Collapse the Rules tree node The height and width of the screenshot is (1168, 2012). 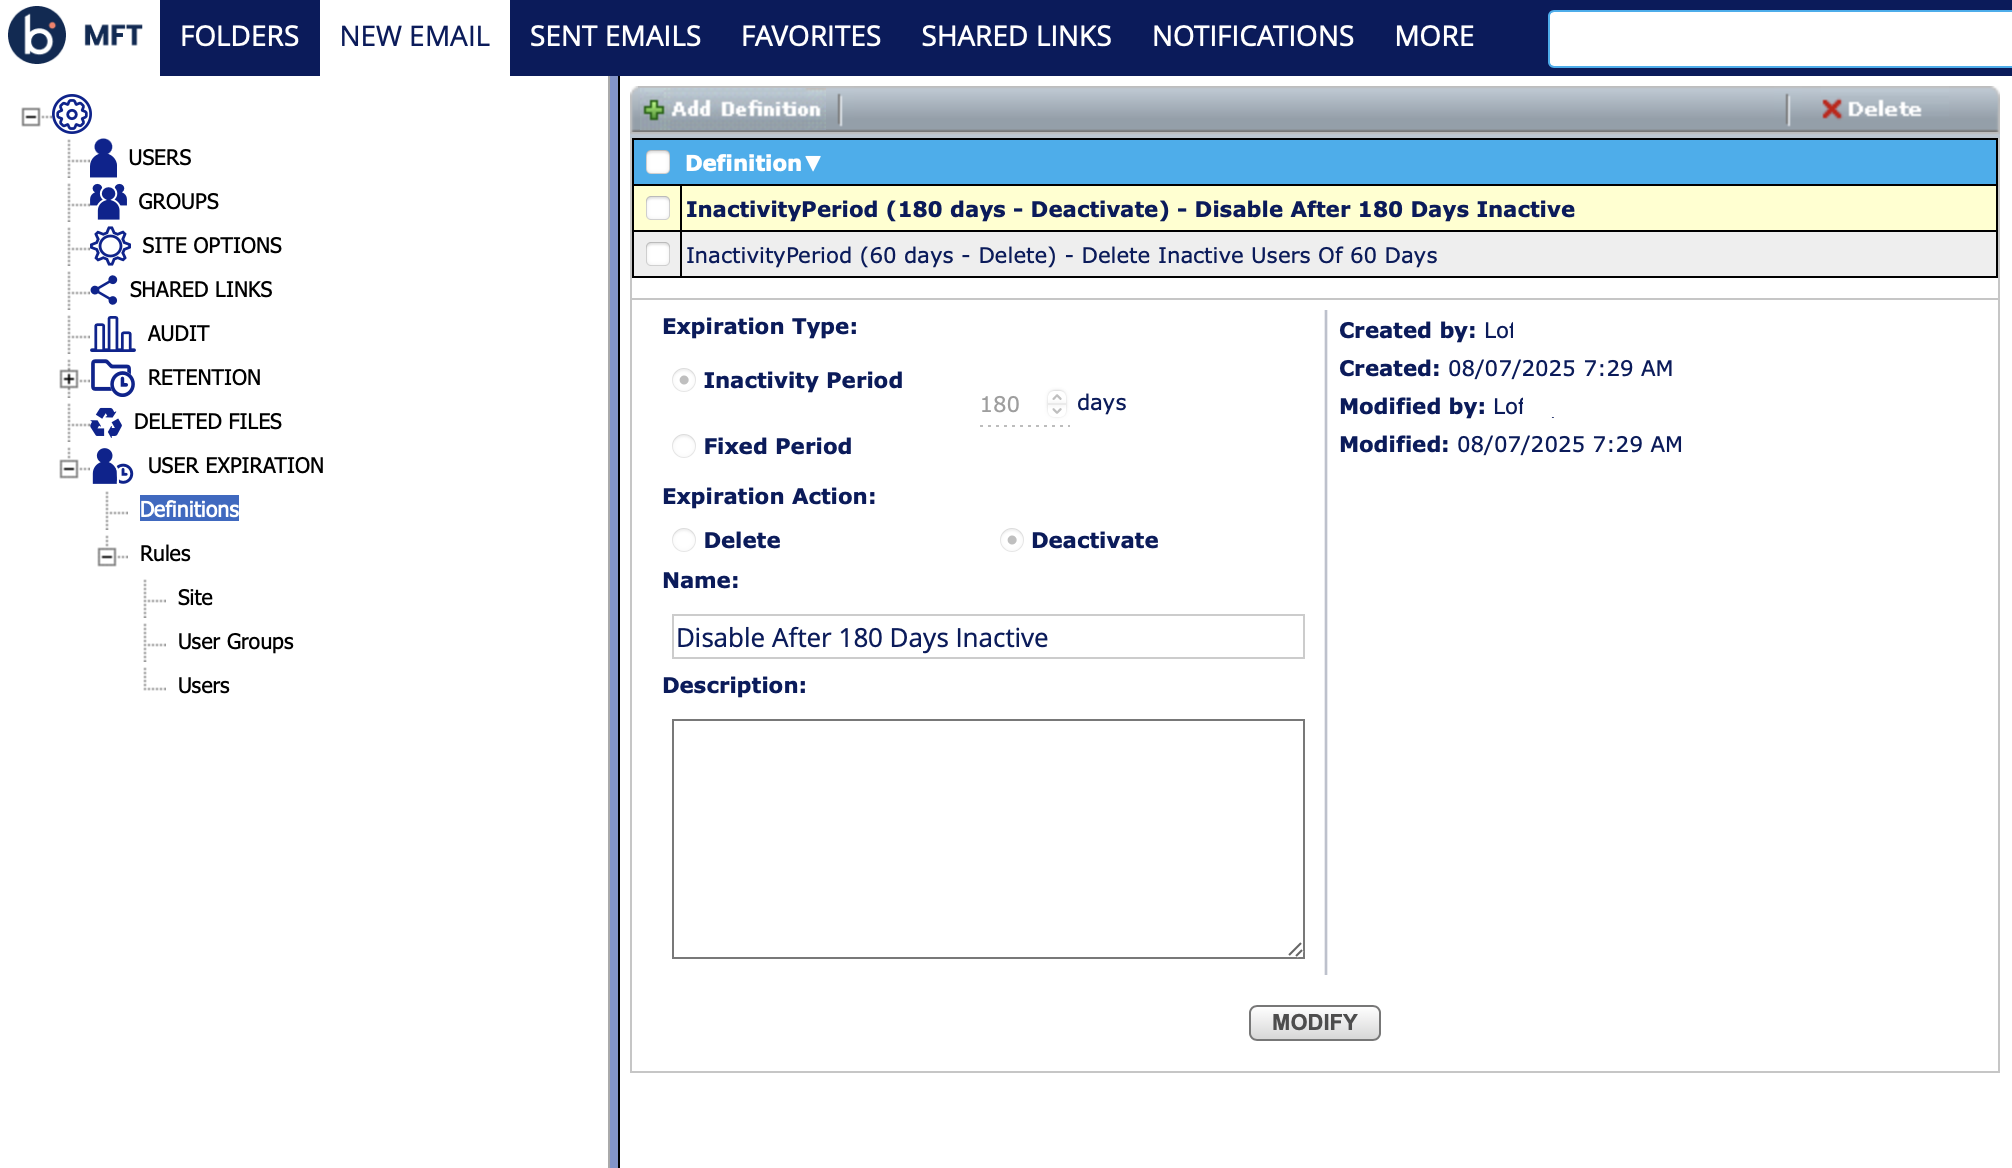[106, 555]
